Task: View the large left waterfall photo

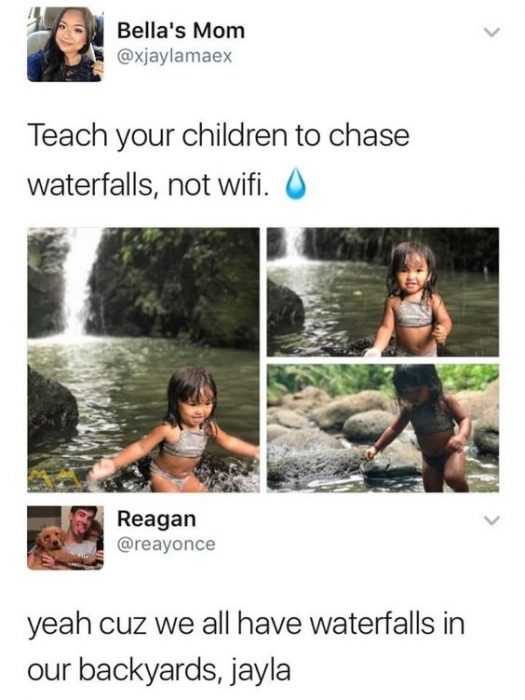Action: [x=143, y=360]
